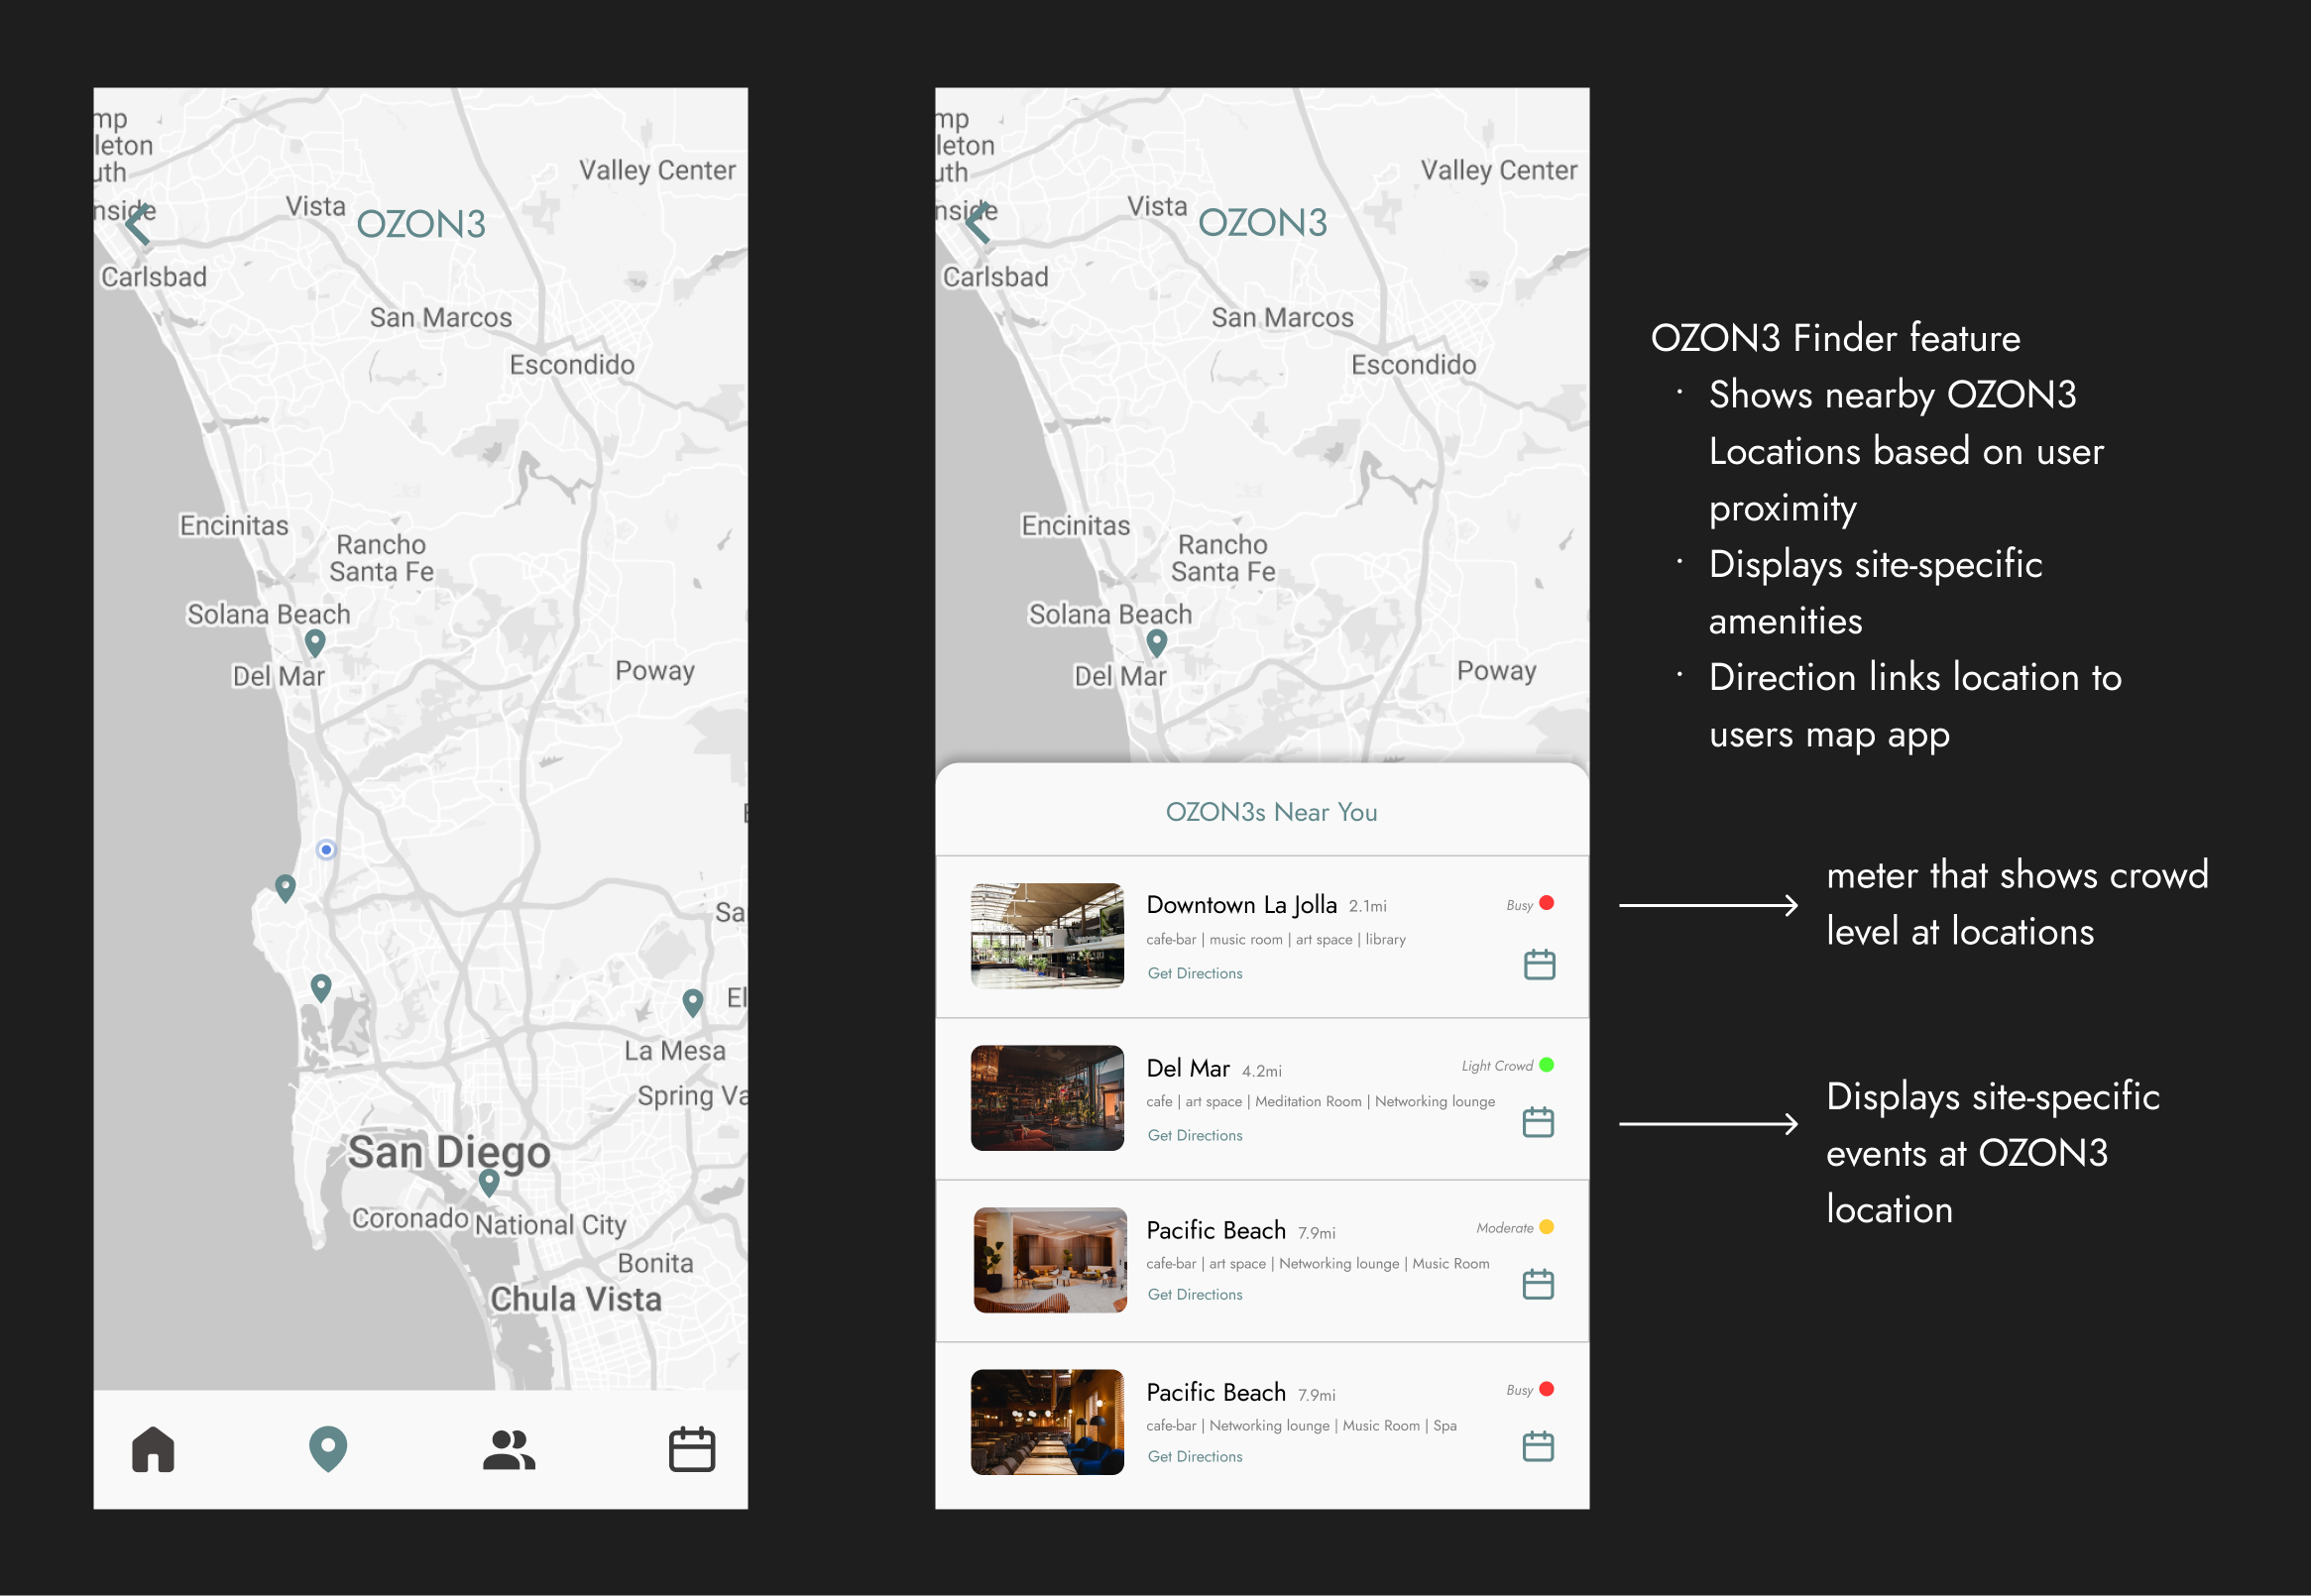Screen dimensions: 2311x1596
Task: Open the Home tab icon
Action: [x=153, y=1448]
